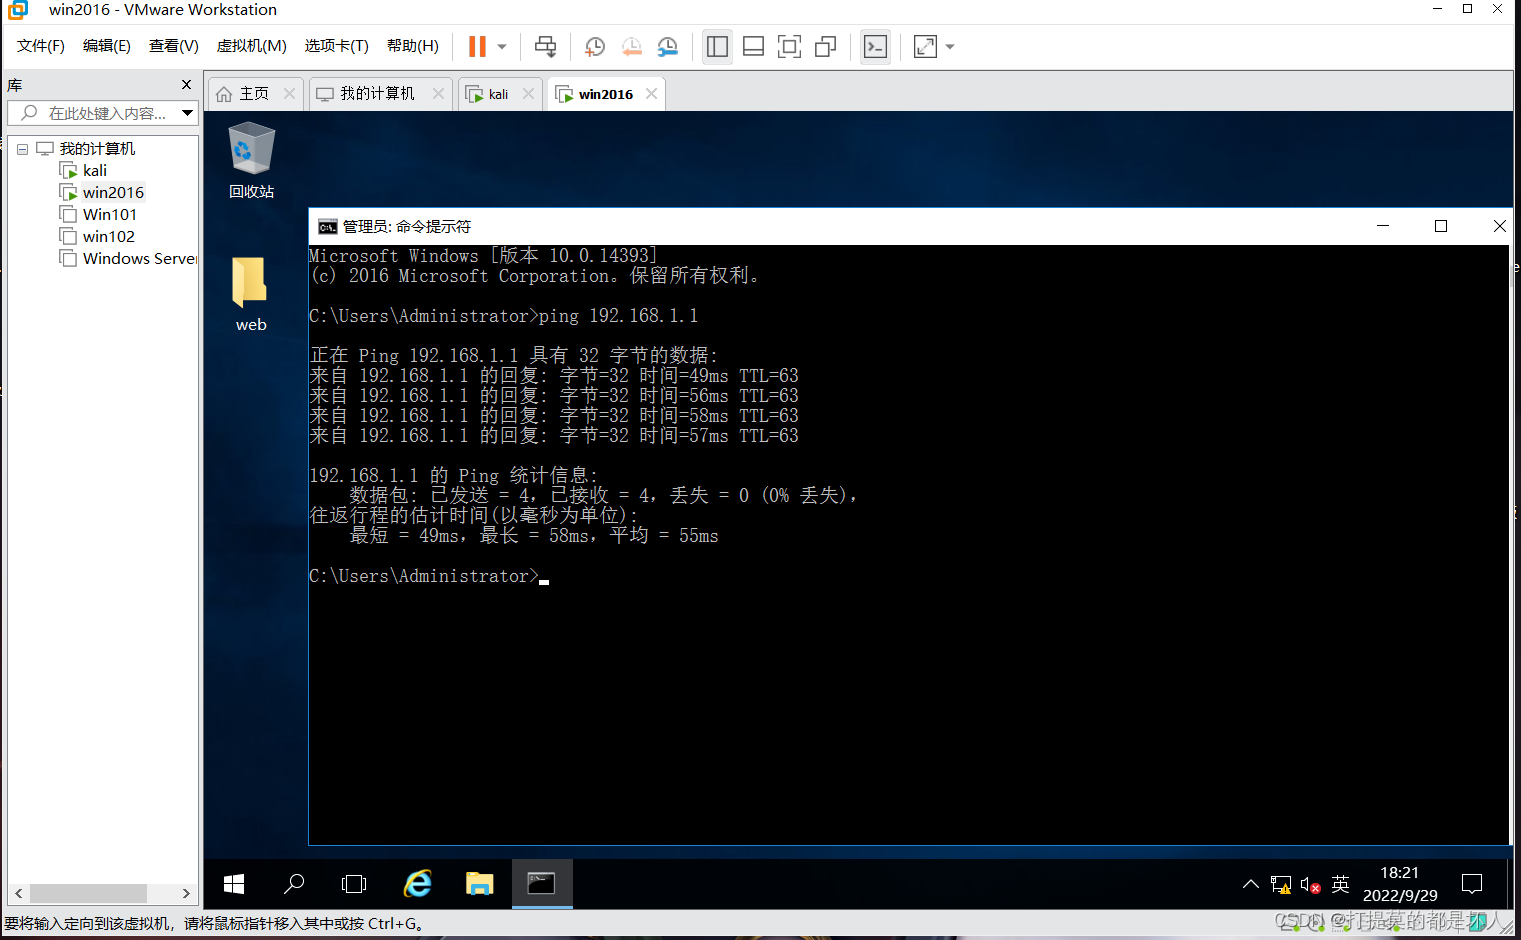Launch Internet Explorer from the guest taskbar
Screen dimensions: 1521x940
point(417,884)
